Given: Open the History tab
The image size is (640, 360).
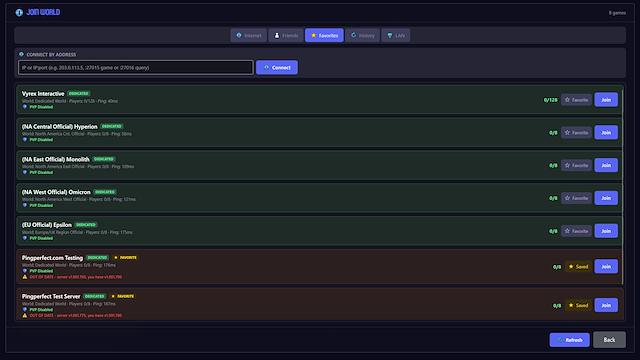Looking at the screenshot, I should (x=362, y=36).
